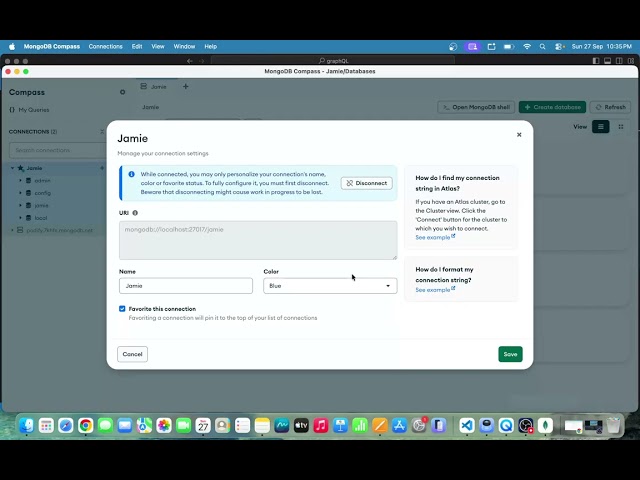This screenshot has height=480, width=640.
Task: Close the Jamie dialog with X
Action: (x=519, y=135)
